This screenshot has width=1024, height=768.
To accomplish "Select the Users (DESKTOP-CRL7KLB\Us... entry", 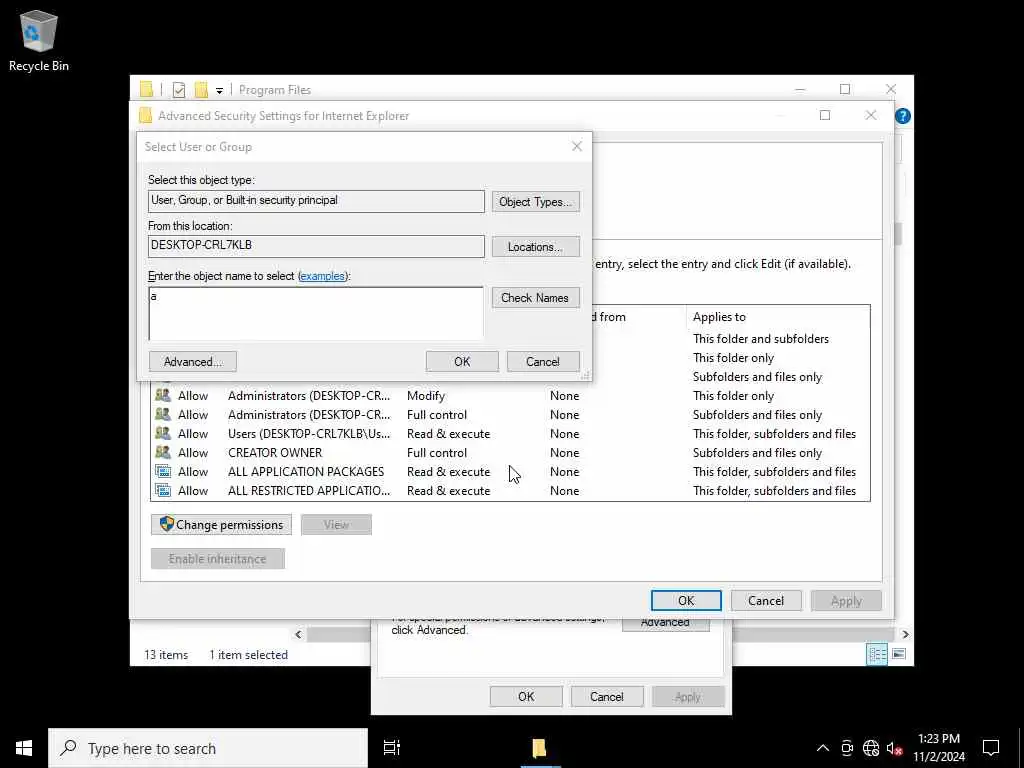I will coord(509,434).
